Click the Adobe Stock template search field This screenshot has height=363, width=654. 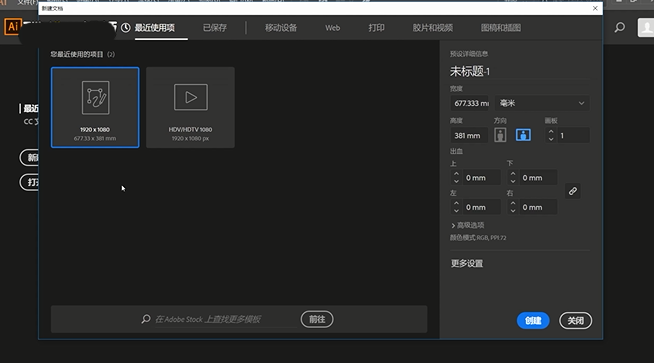pos(224,319)
